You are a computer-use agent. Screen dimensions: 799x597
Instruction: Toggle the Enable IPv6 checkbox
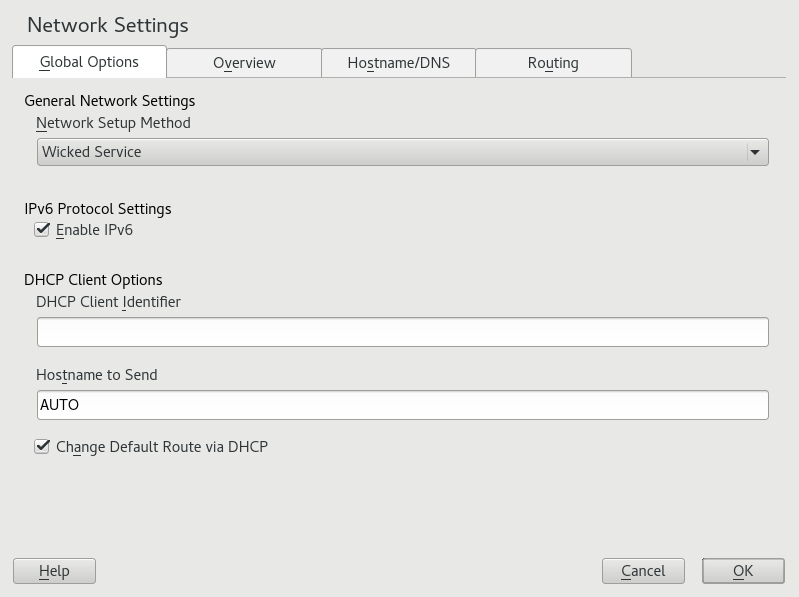42,230
